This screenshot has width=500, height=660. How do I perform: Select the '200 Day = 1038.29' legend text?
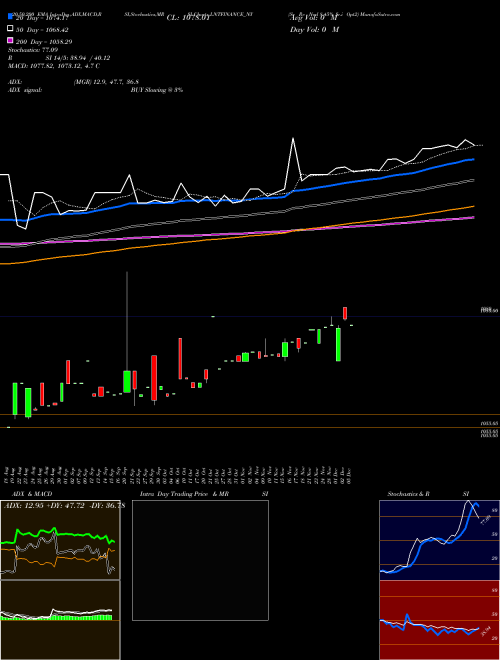[43, 42]
